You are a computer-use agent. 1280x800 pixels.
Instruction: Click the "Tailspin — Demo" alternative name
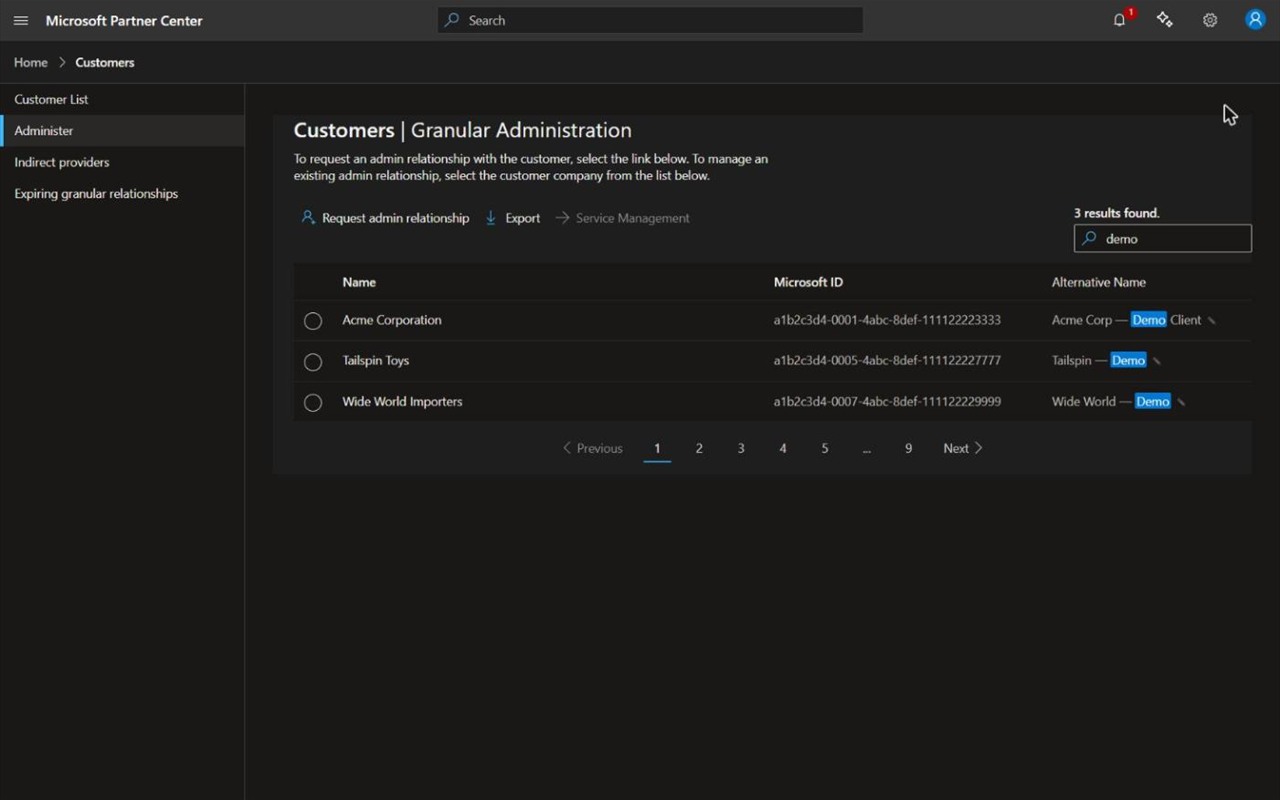pyautogui.click(x=1099, y=360)
